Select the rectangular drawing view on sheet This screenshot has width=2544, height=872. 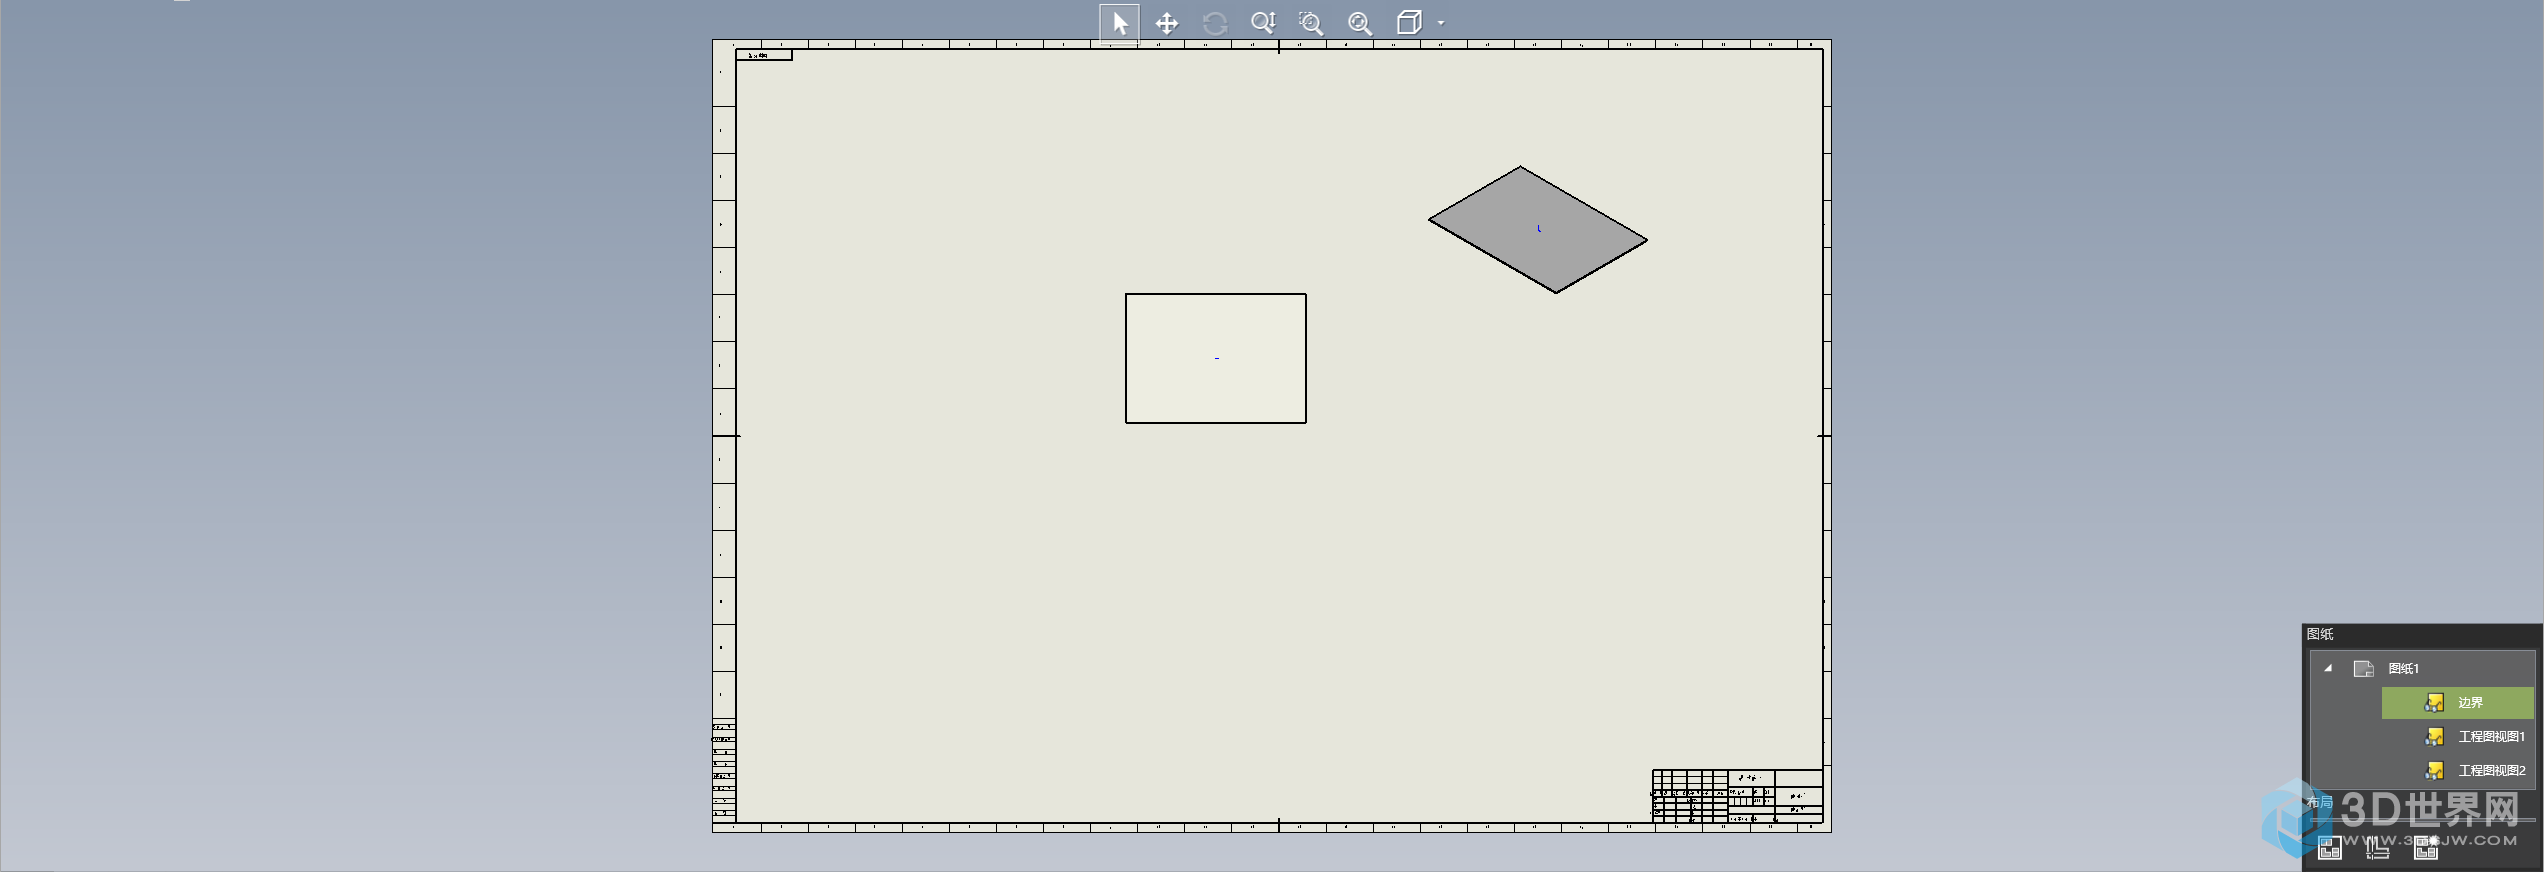tap(1216, 358)
